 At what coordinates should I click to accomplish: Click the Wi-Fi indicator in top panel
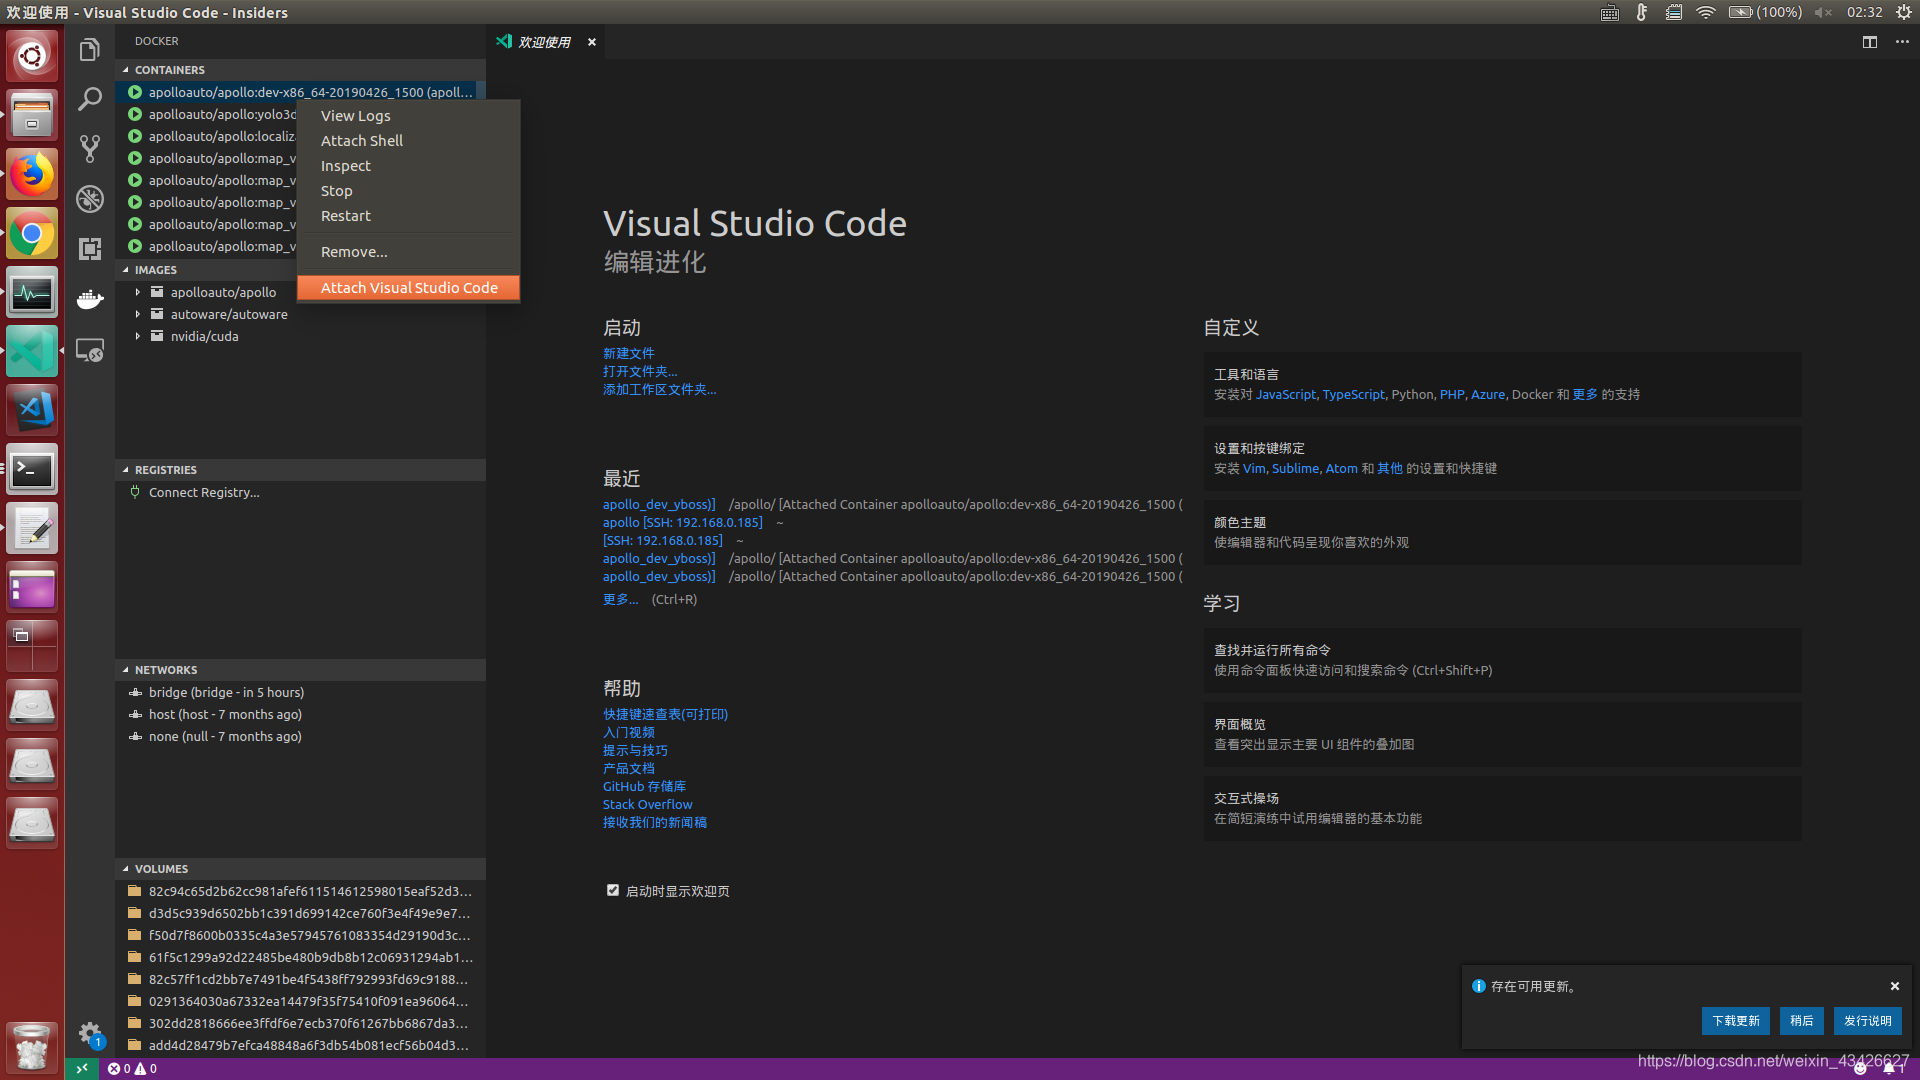pos(1706,12)
